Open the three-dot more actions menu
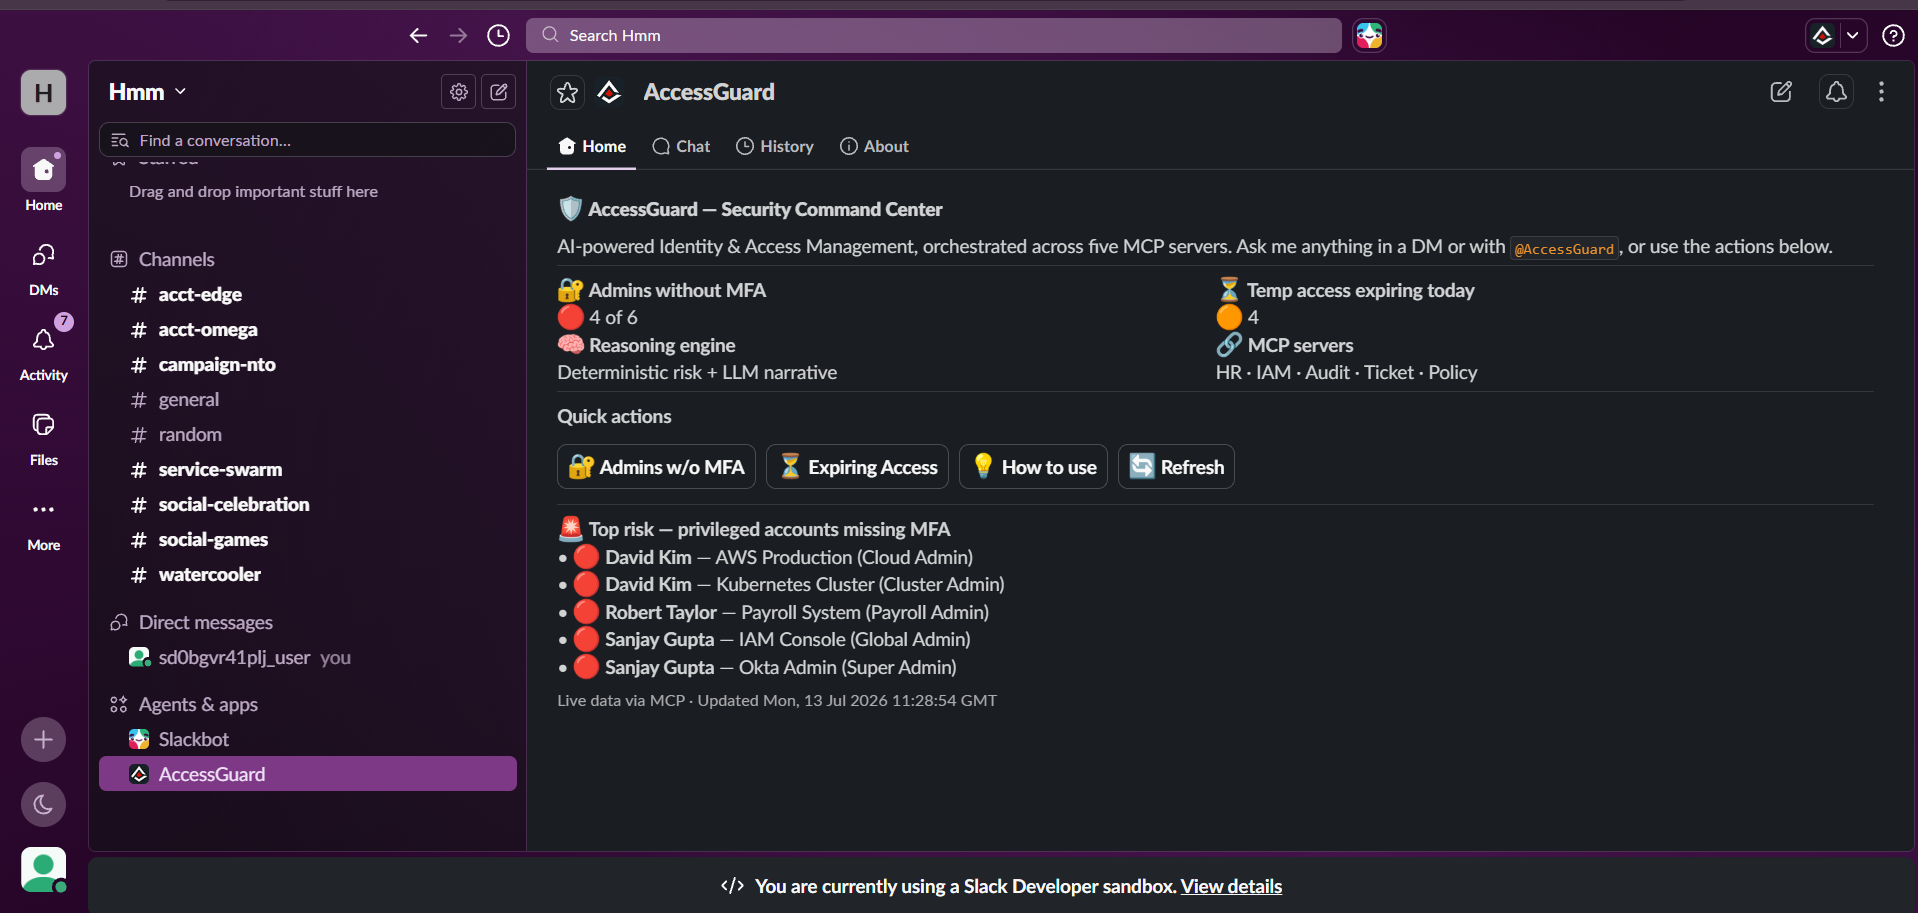Image resolution: width=1918 pixels, height=913 pixels. coord(1881,92)
